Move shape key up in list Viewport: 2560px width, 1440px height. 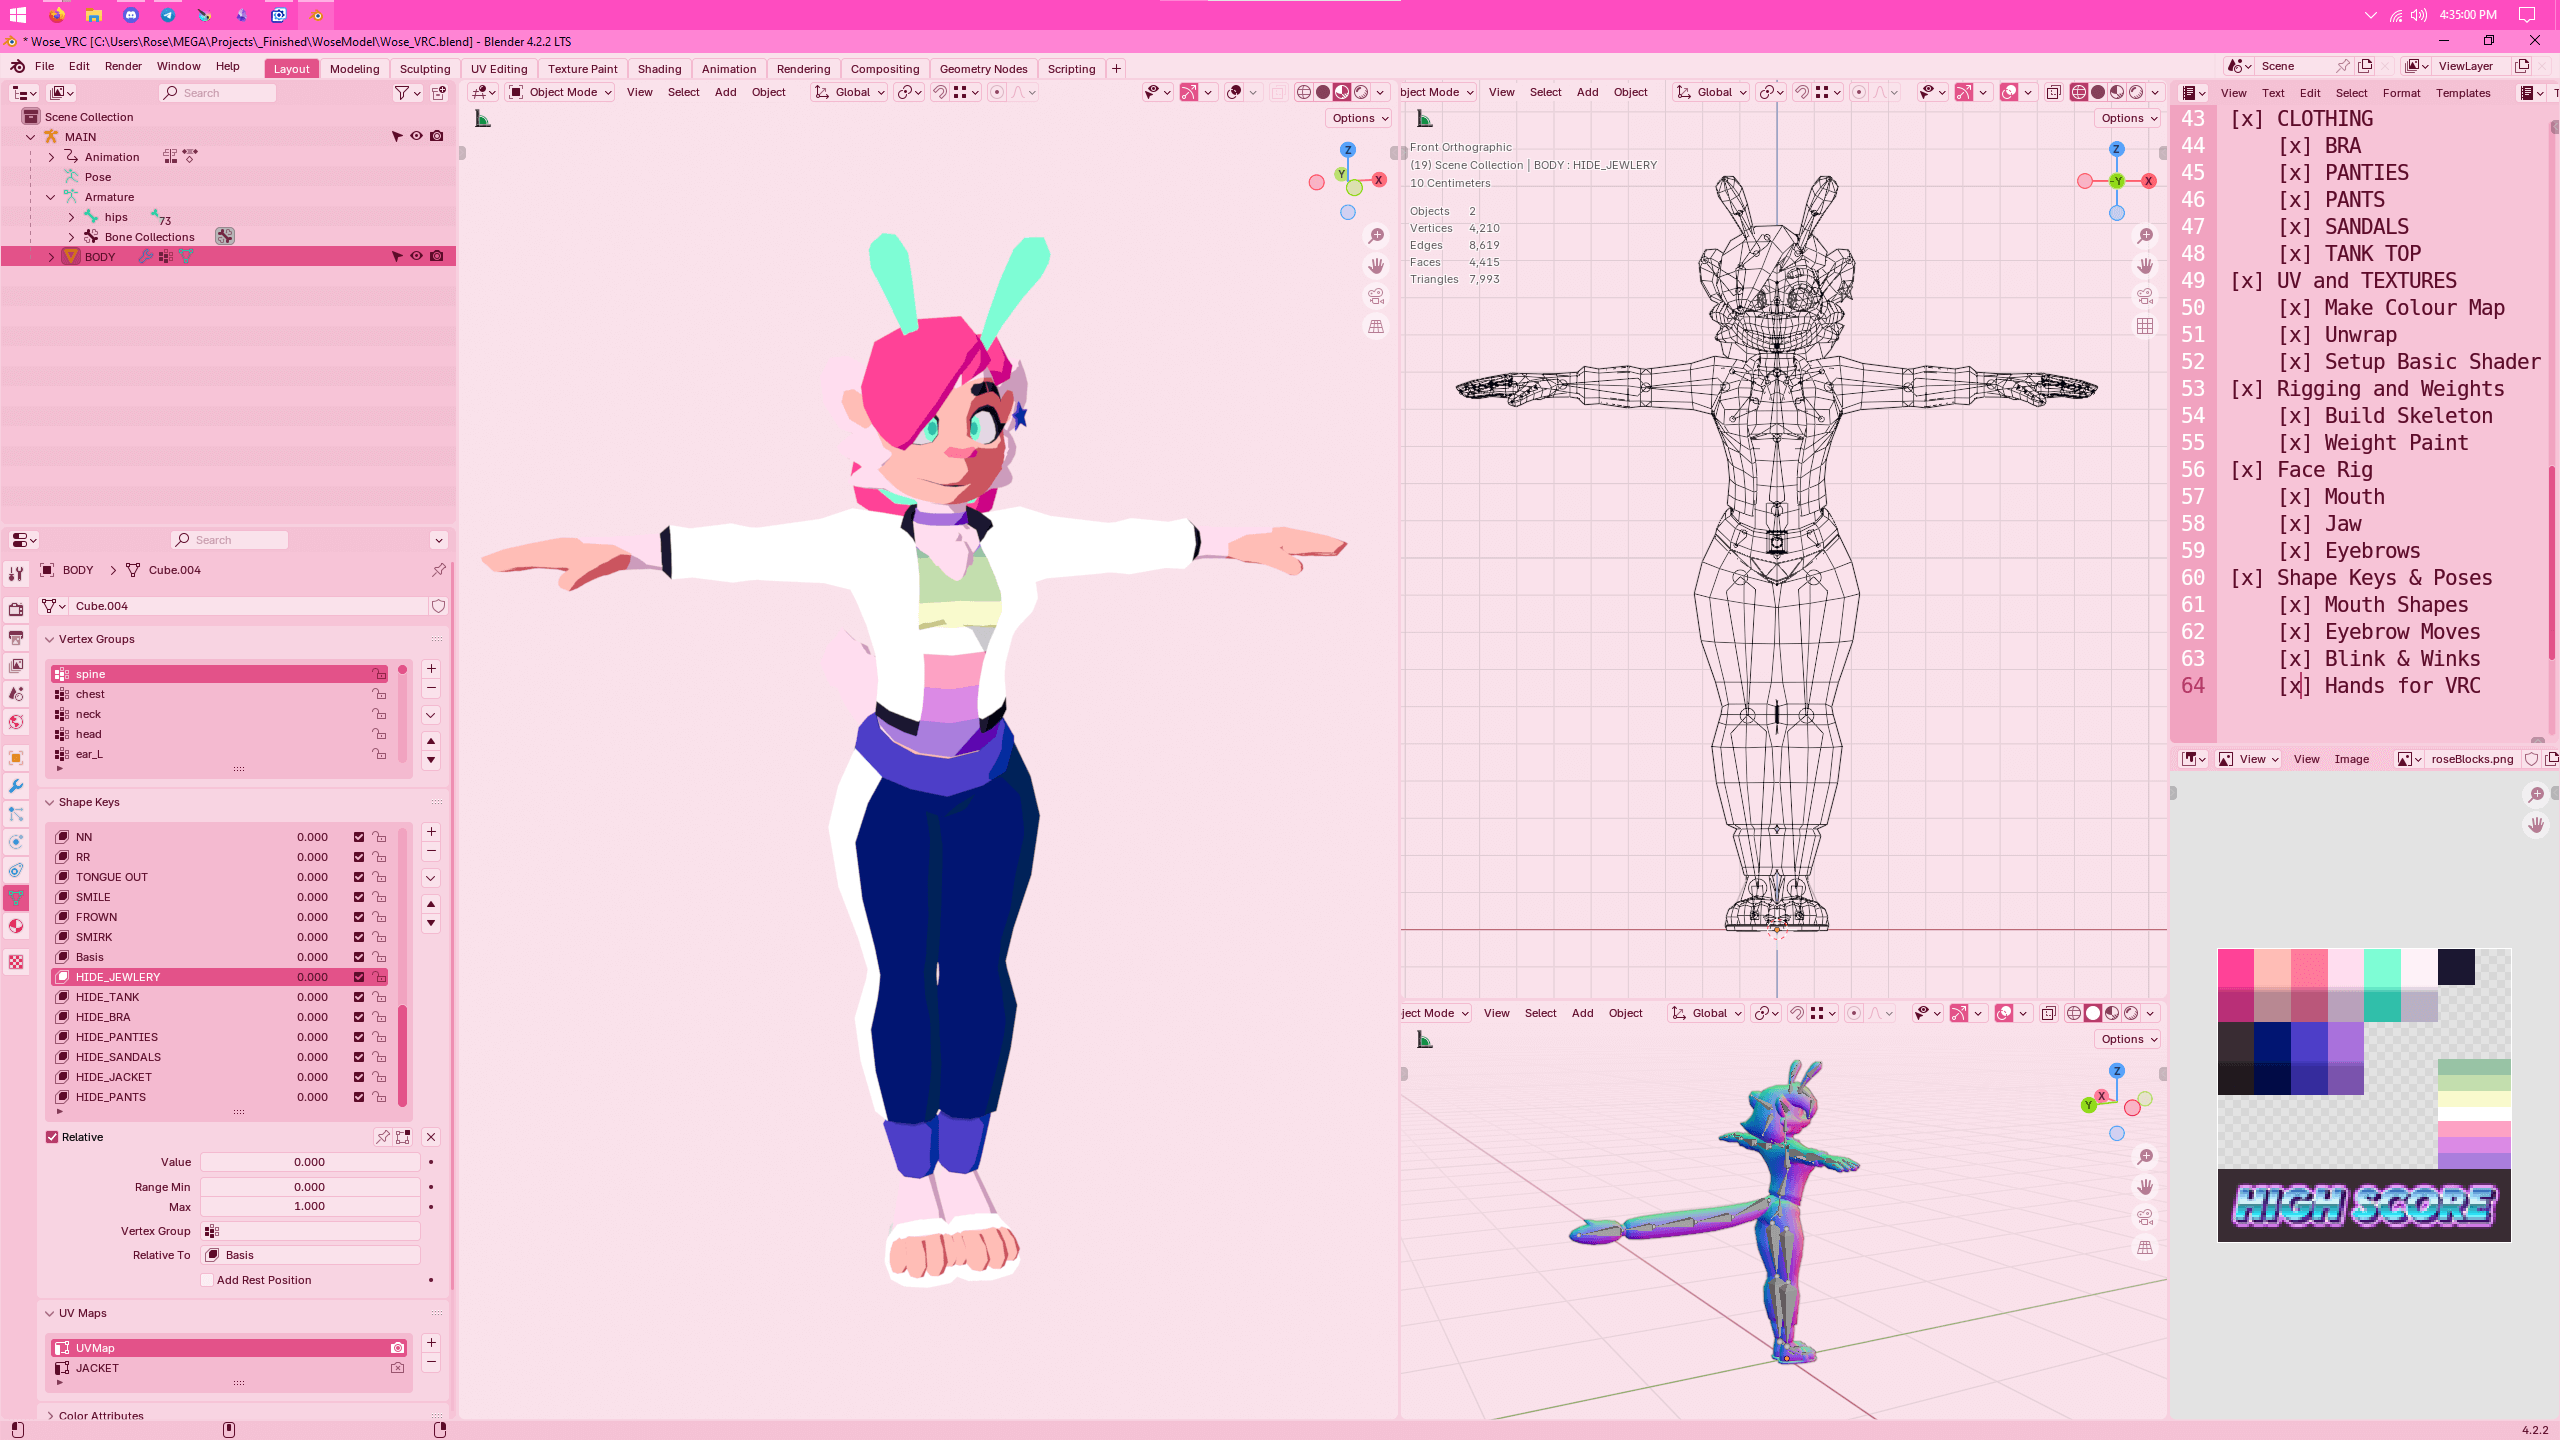[431, 904]
